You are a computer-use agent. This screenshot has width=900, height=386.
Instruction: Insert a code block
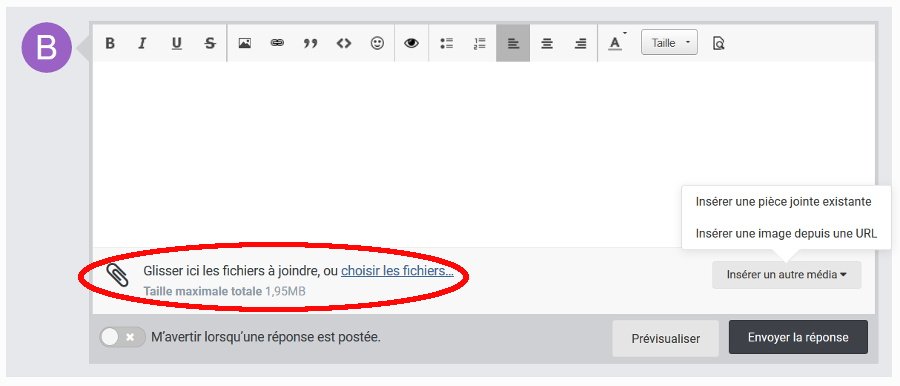344,43
